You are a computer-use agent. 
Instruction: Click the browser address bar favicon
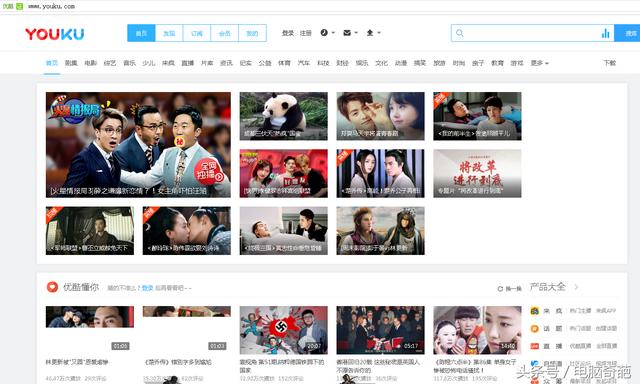pyautogui.click(x=20, y=6)
